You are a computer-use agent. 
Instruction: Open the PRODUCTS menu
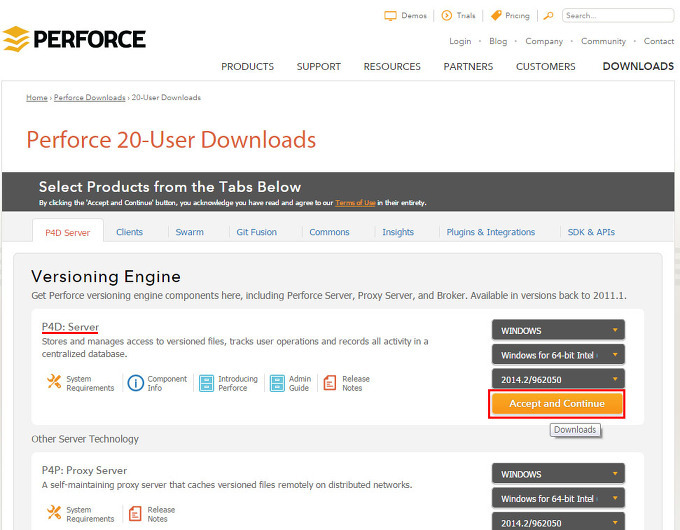(x=248, y=66)
